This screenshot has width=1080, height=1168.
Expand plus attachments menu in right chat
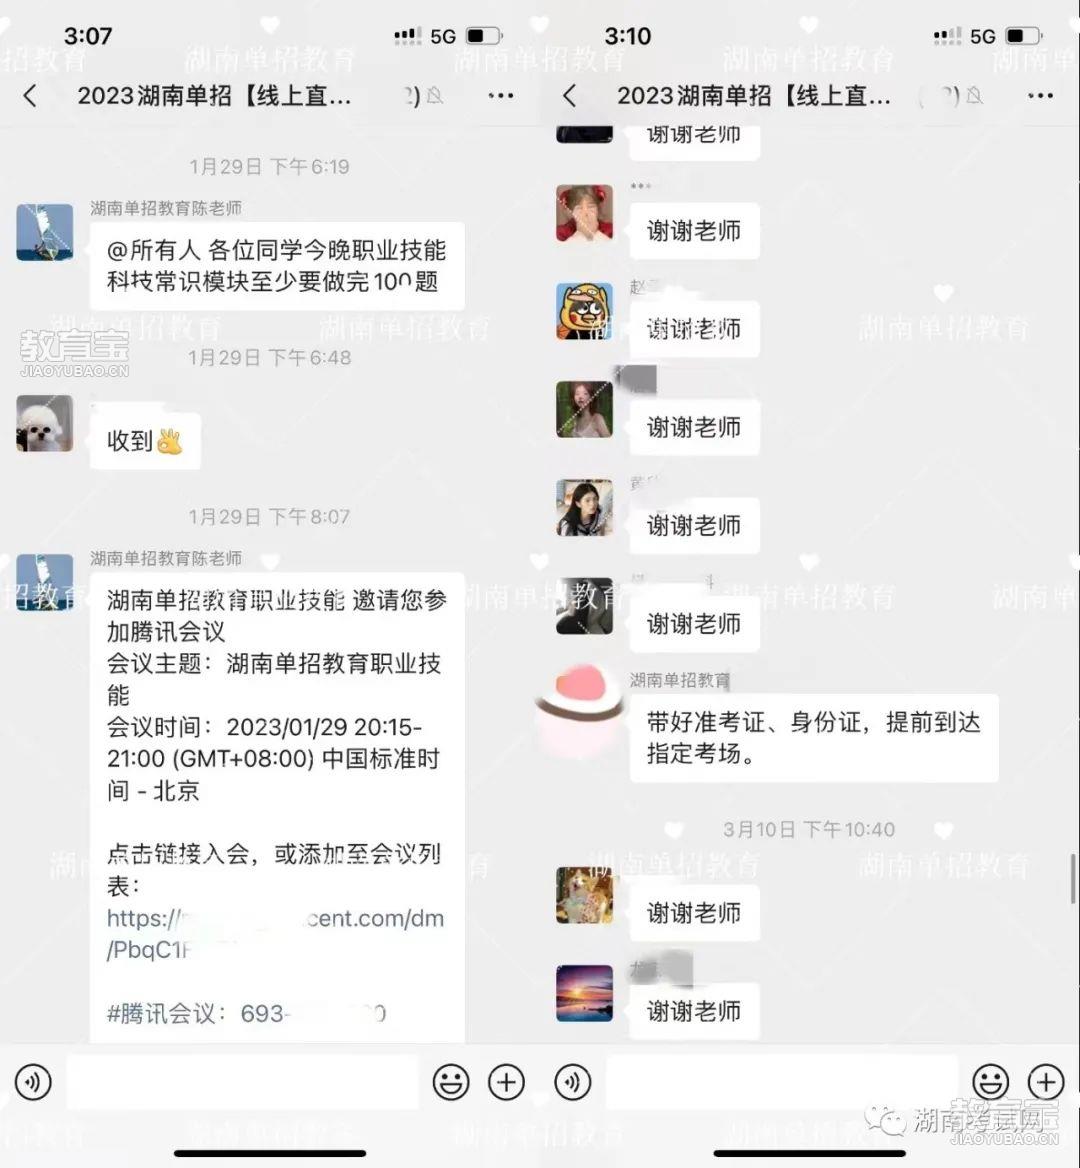(x=1046, y=1082)
